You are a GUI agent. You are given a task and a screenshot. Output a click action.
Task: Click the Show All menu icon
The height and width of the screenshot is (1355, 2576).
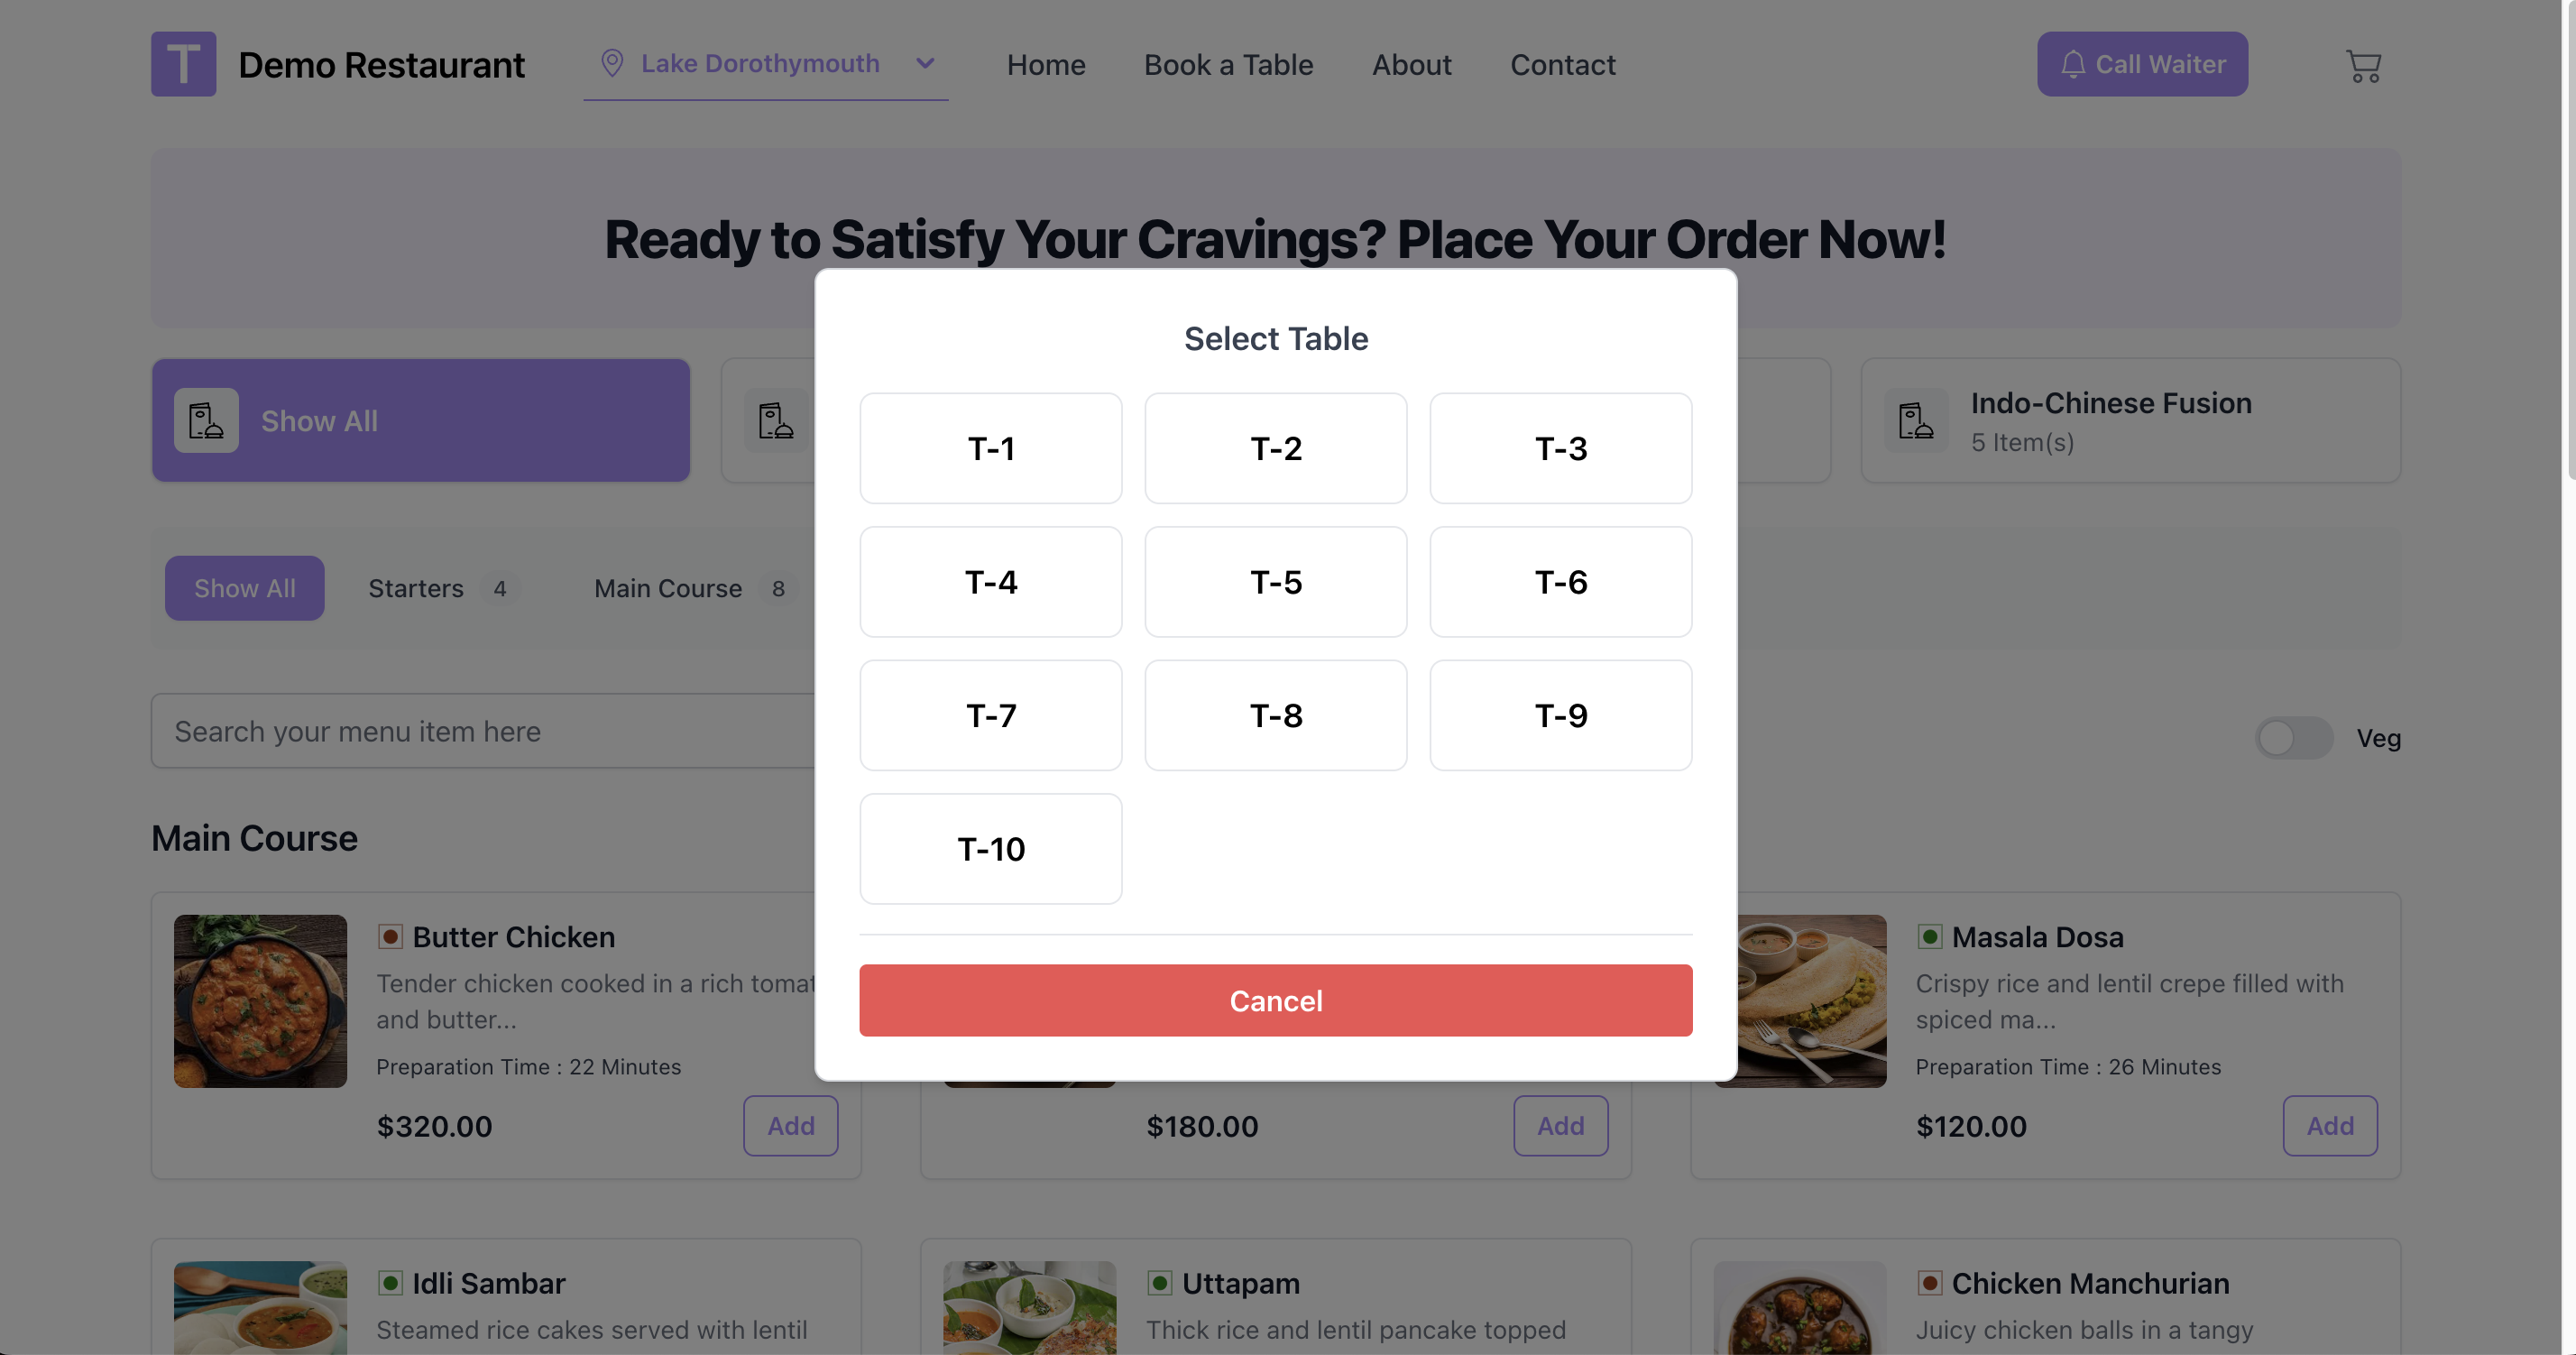pos(206,421)
